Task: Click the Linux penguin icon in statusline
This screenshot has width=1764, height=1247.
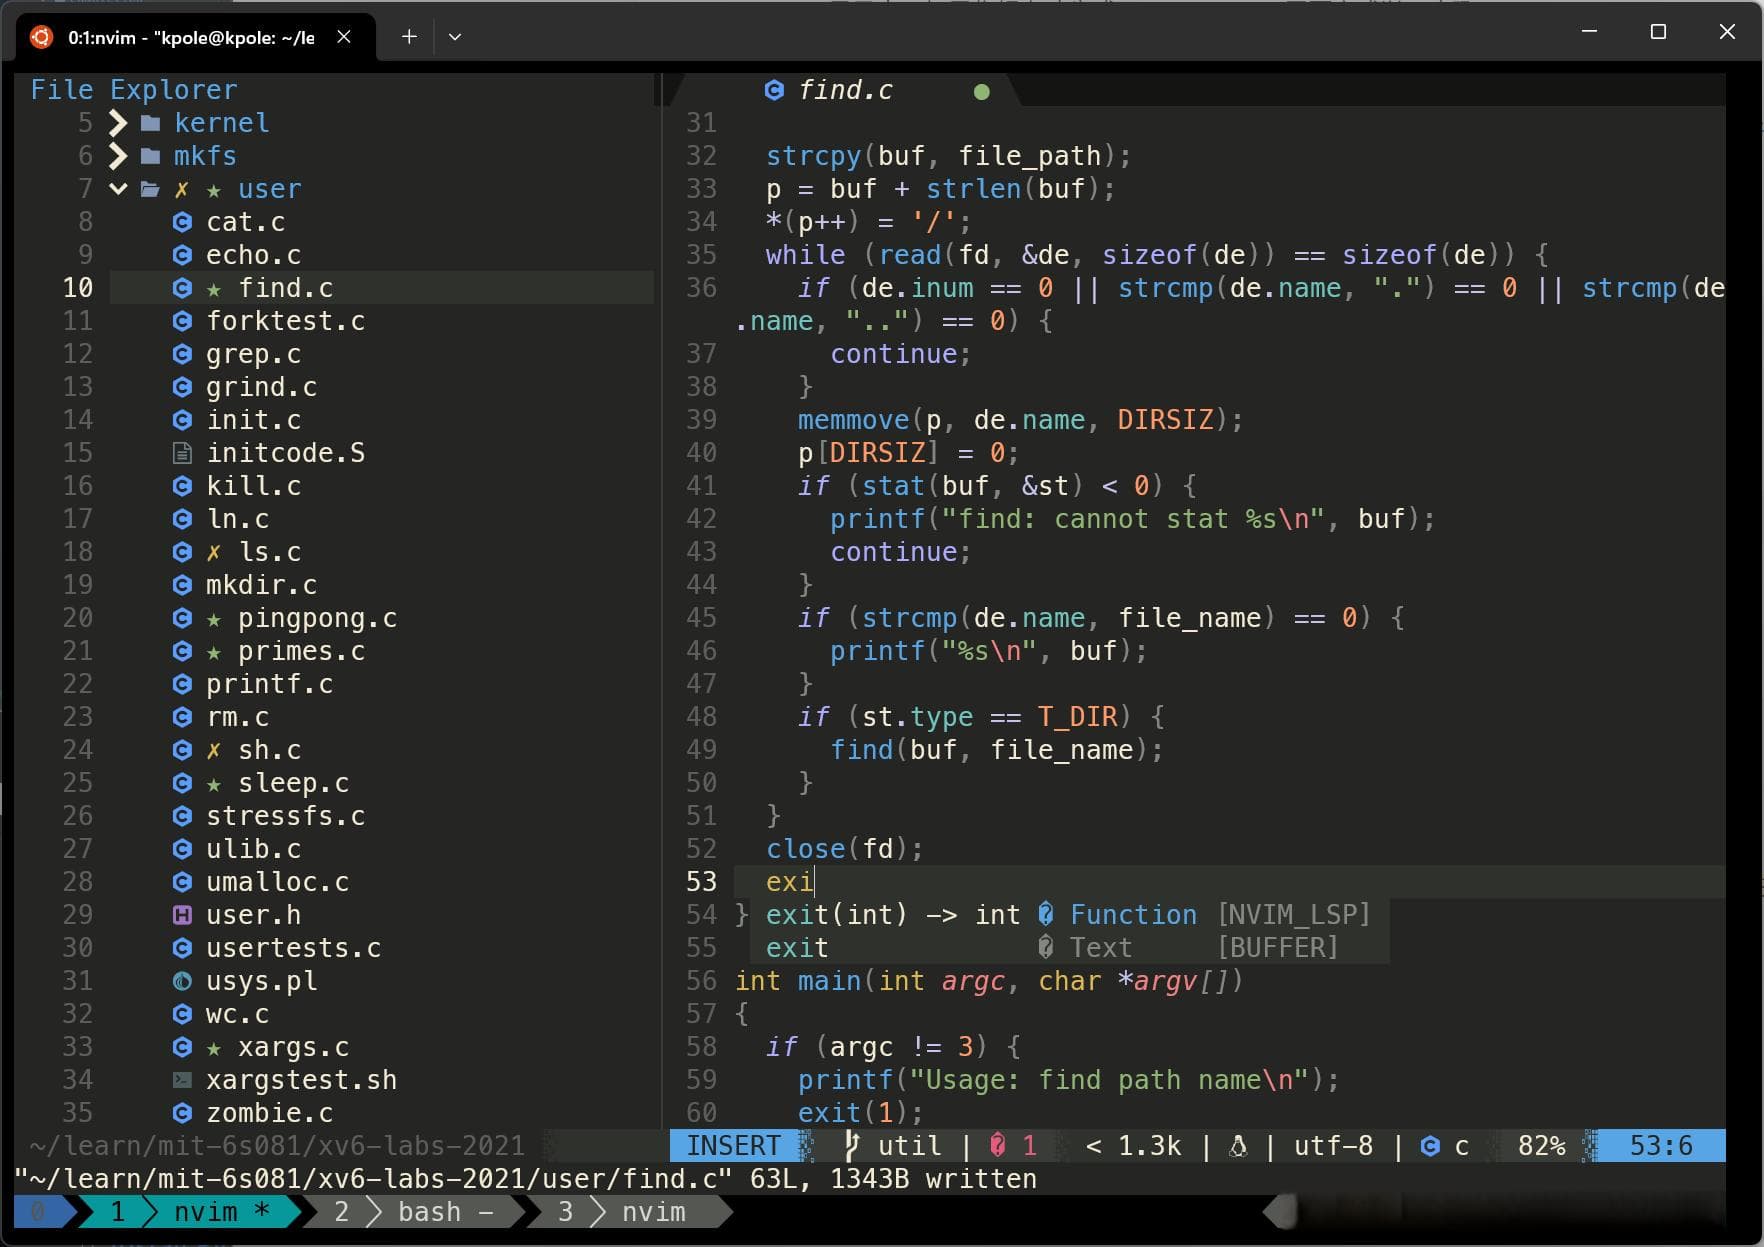Action: [x=1238, y=1146]
